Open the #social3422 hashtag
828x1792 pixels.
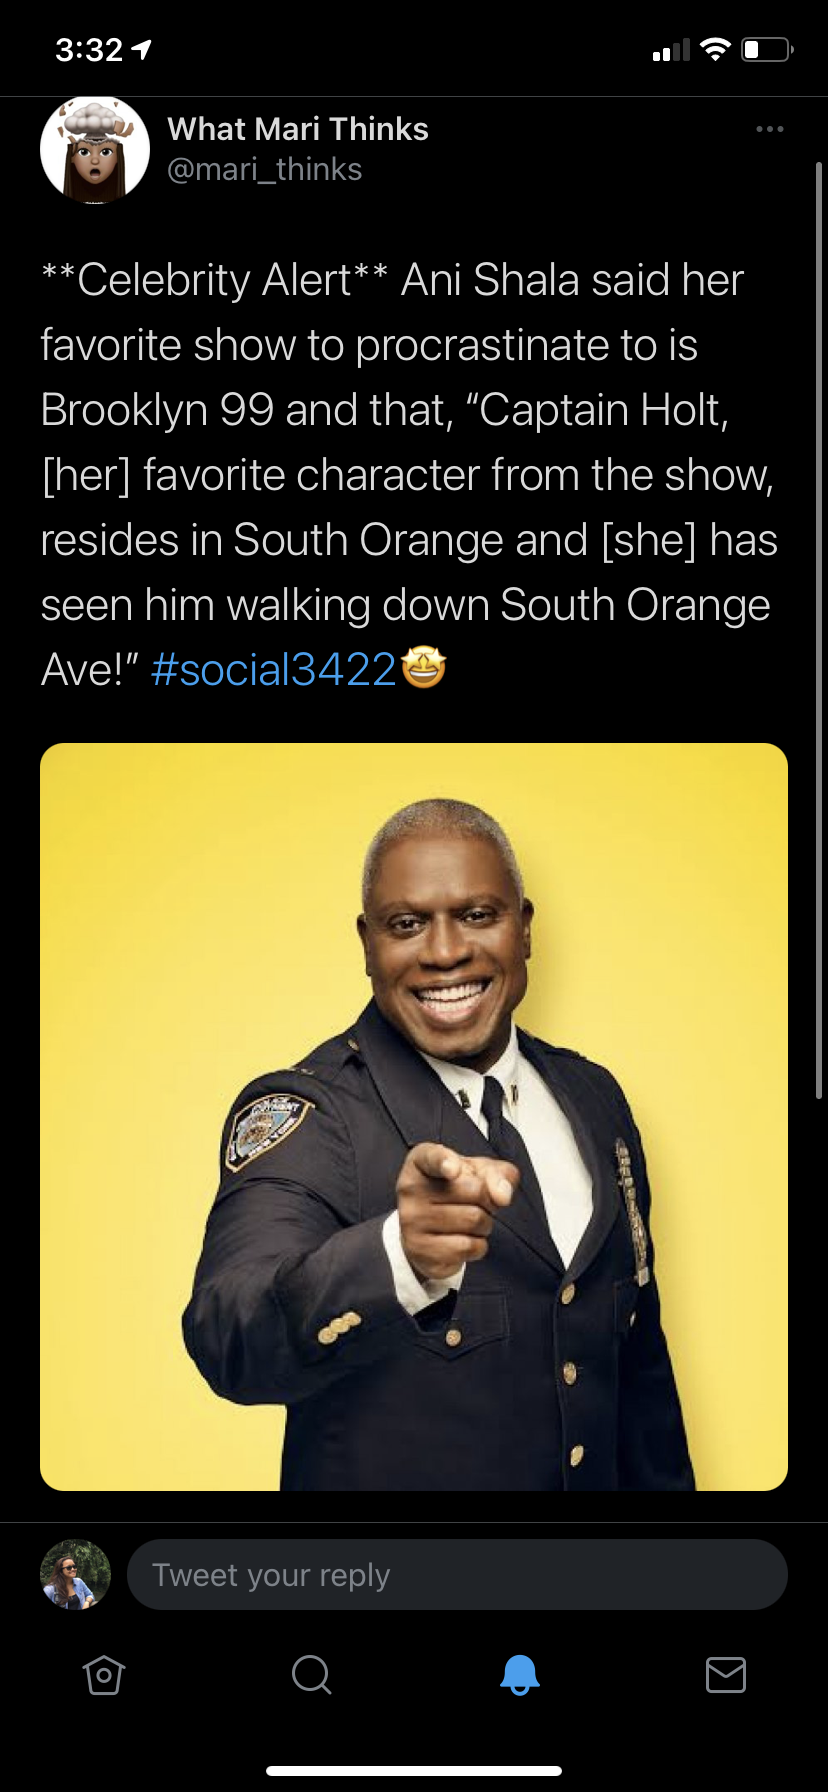tap(274, 669)
